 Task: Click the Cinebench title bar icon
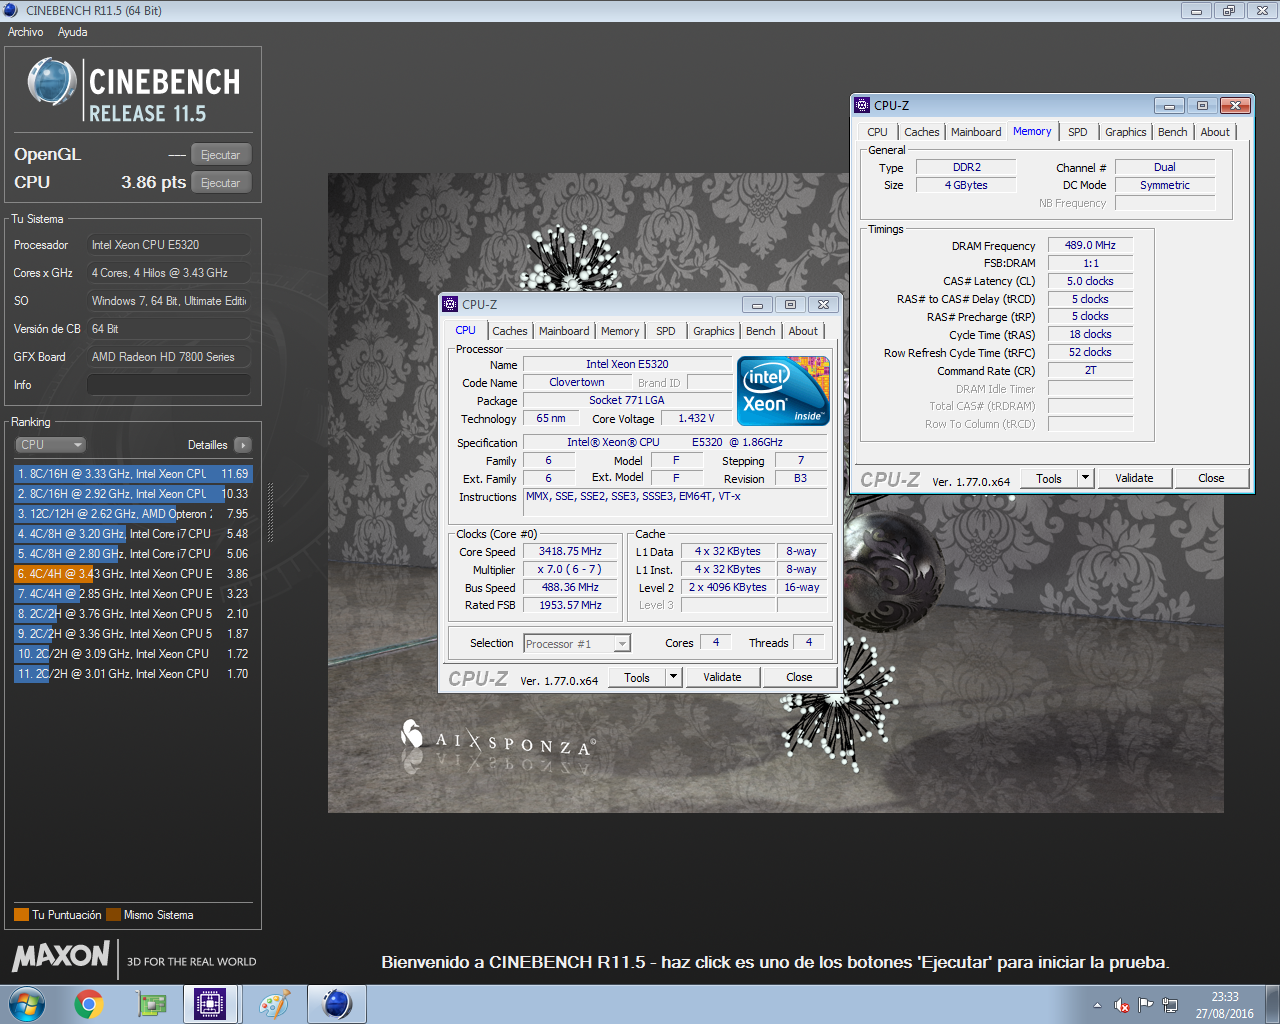point(11,10)
